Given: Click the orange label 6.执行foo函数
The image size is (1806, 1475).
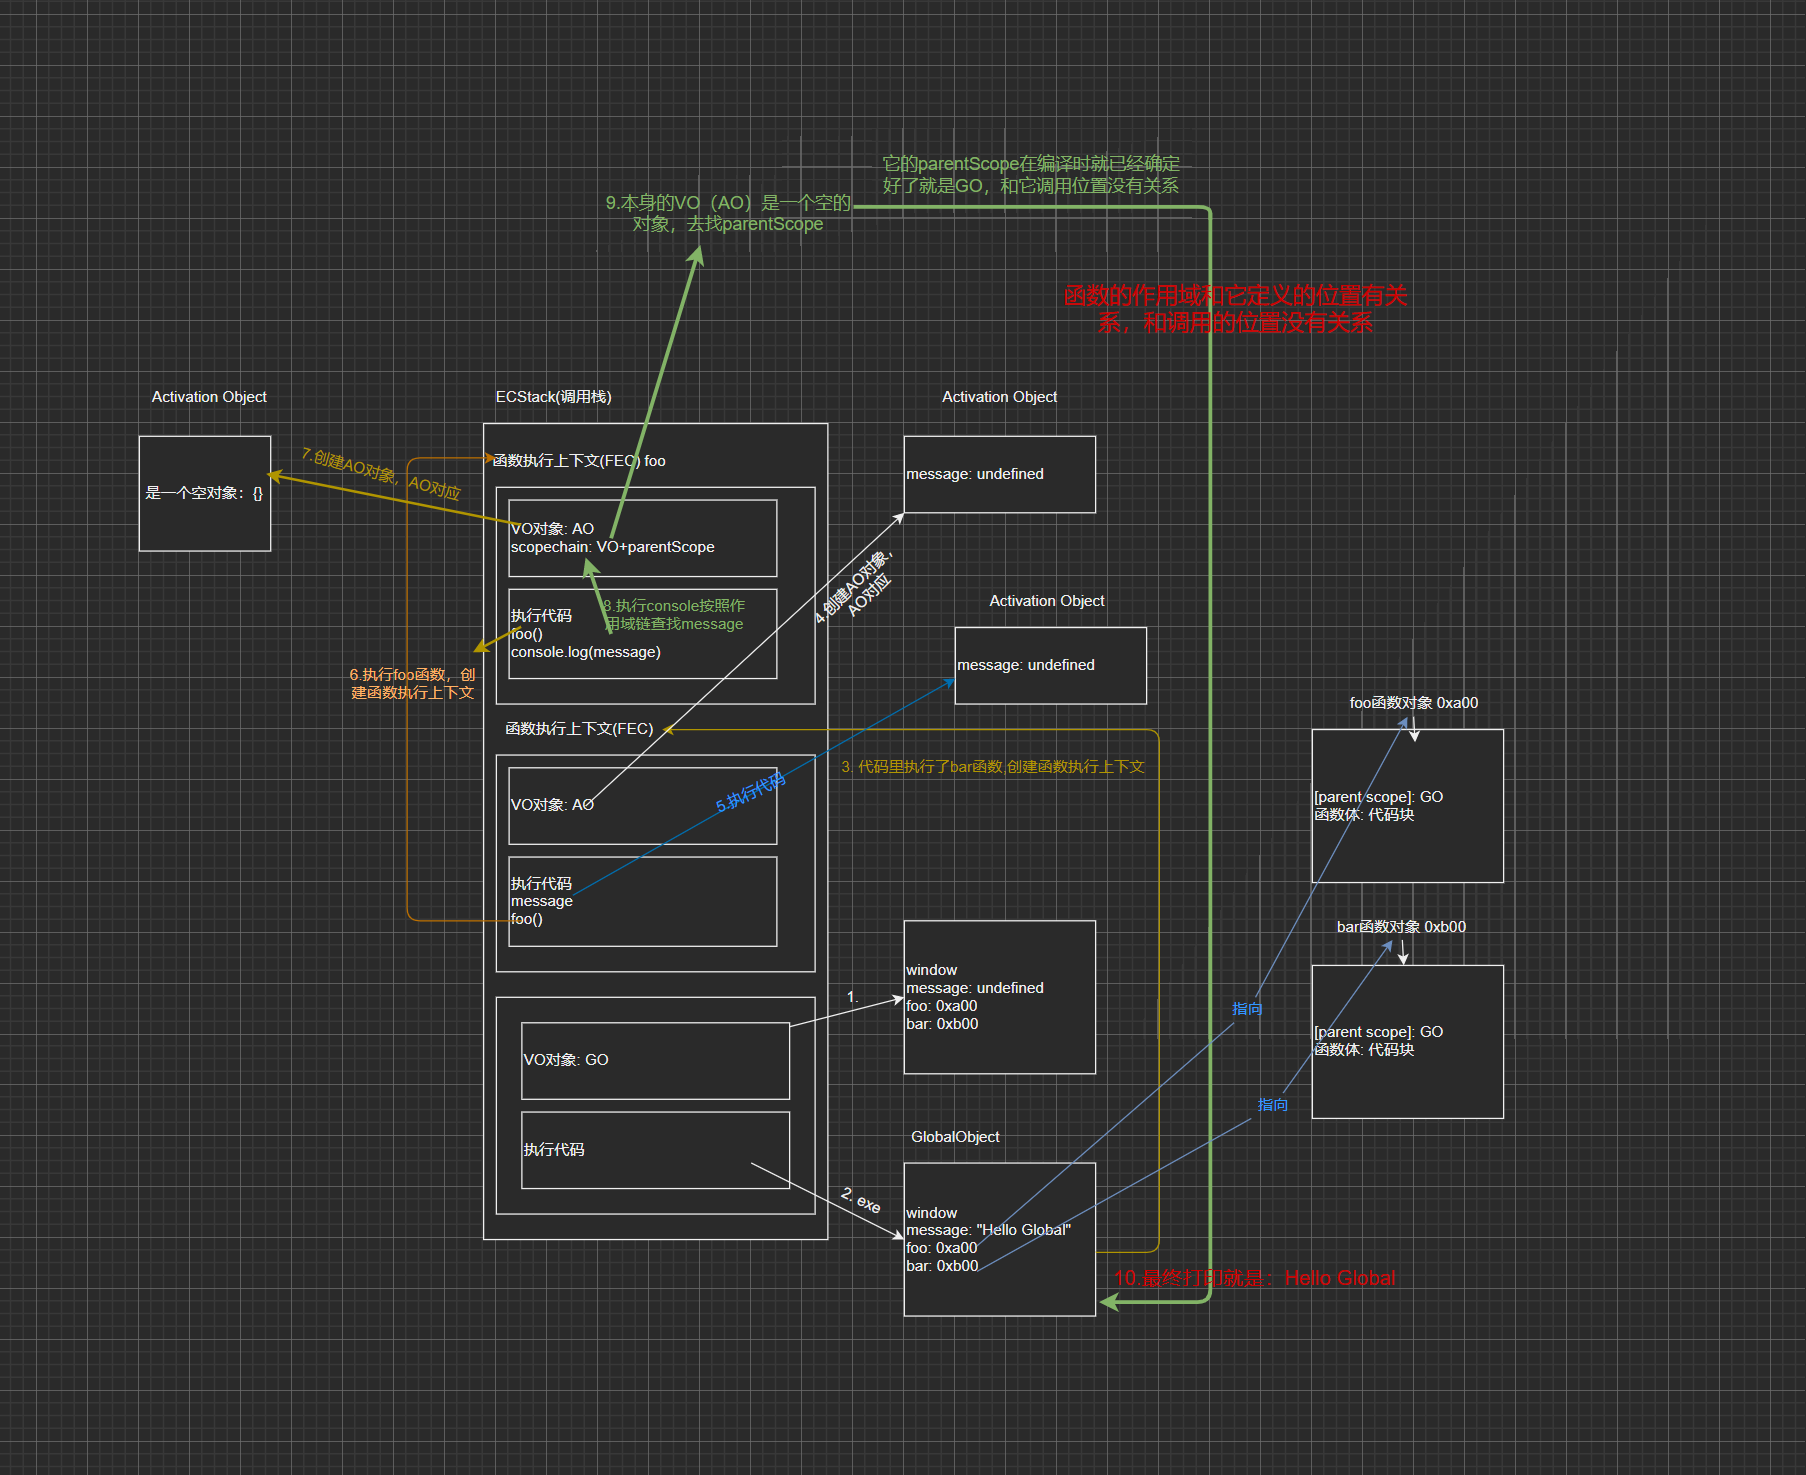Looking at the screenshot, I should point(412,684).
